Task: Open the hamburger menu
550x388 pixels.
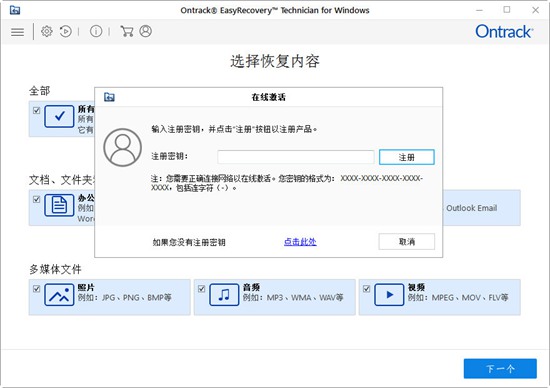Action: coord(18,32)
